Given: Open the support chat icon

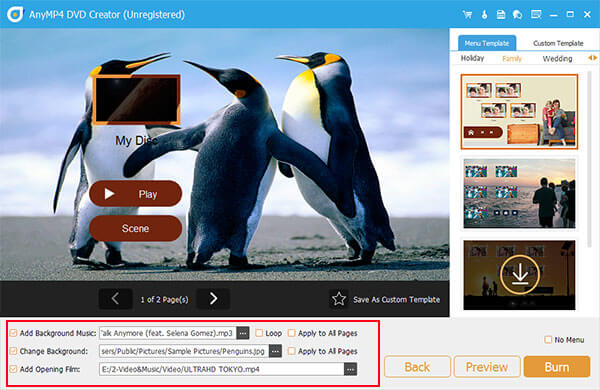Looking at the screenshot, I should pyautogui.click(x=517, y=15).
